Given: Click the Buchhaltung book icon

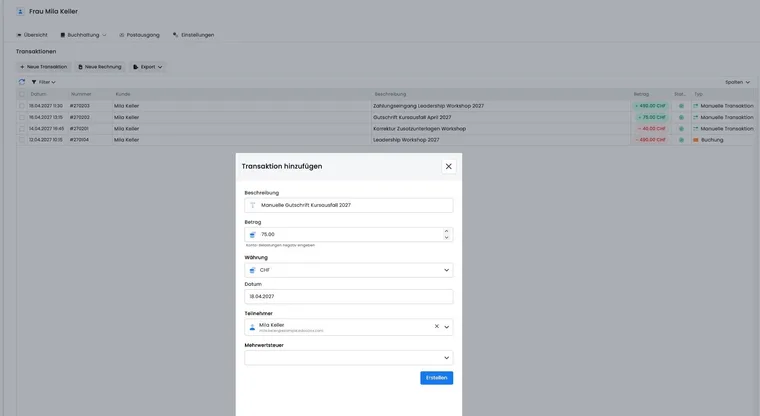Looking at the screenshot, I should pos(63,35).
